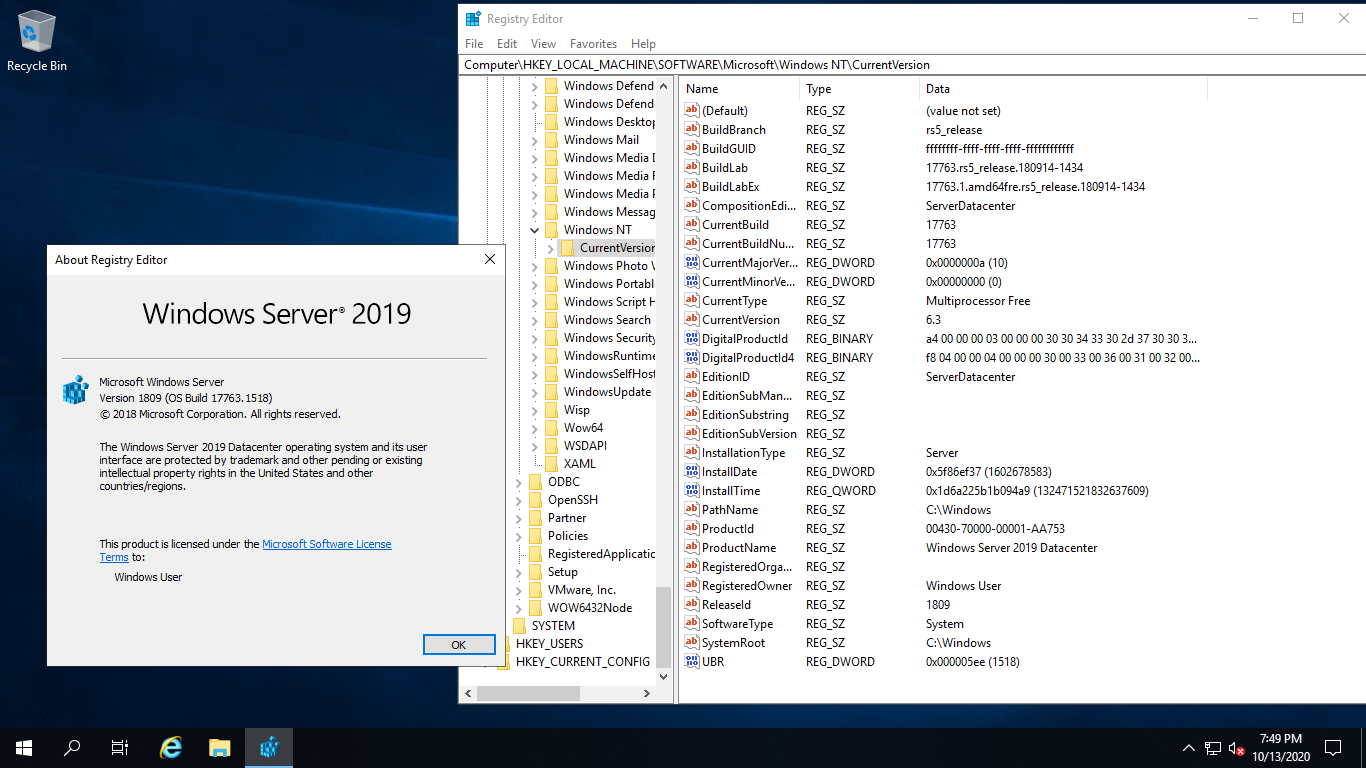Click the DWORD icon beside UBR
This screenshot has height=768, width=1366.
pos(692,662)
